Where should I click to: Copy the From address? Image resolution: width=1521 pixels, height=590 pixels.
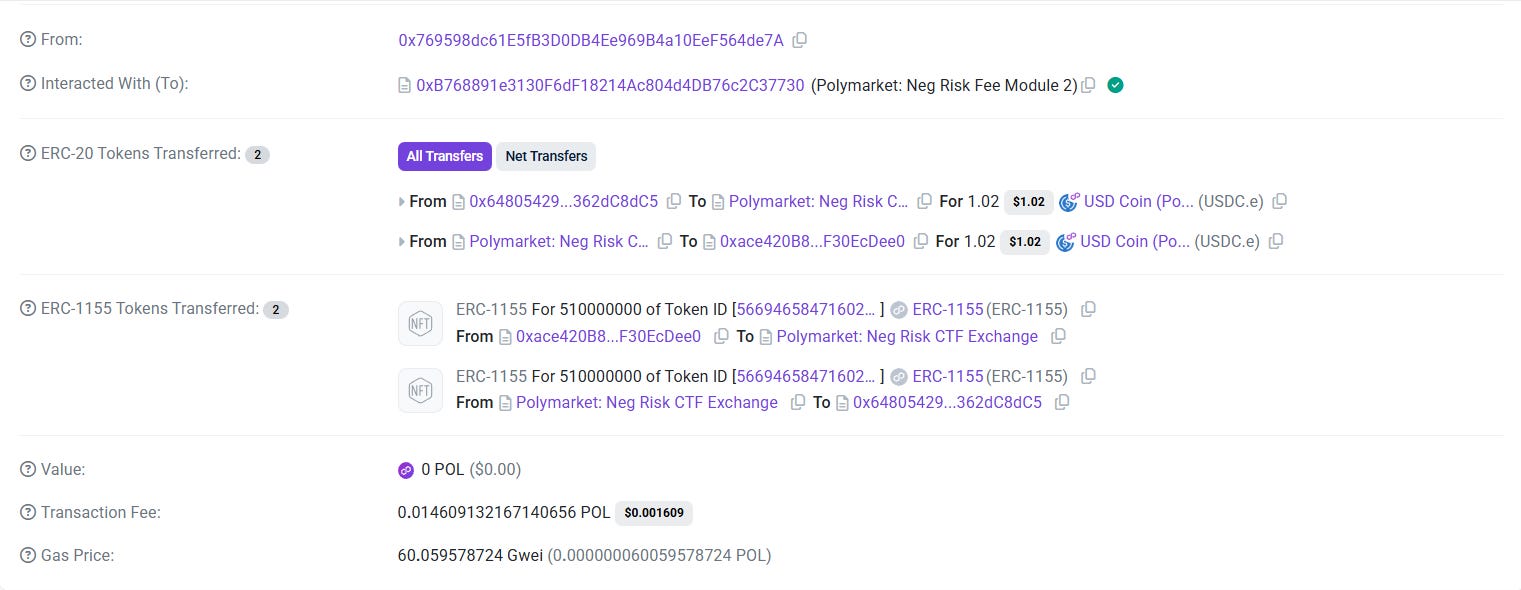pos(800,41)
